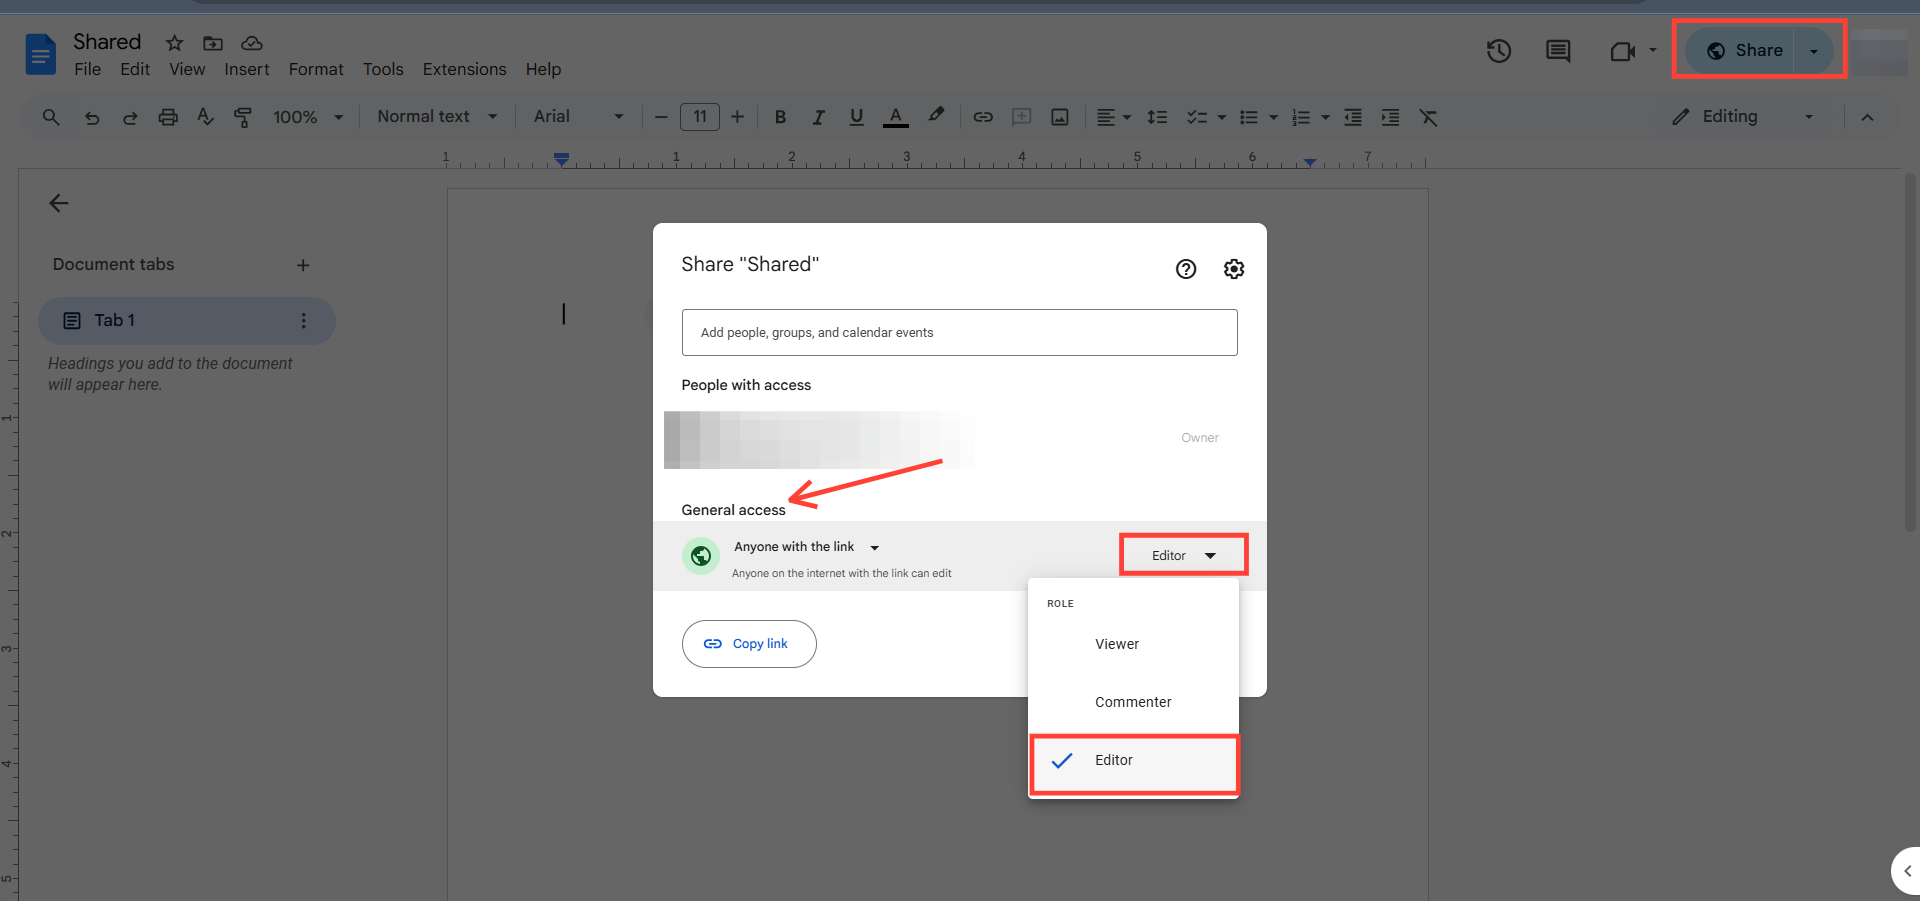Viewport: 1920px width, 901px height.
Task: Select the paint format tool
Action: (x=243, y=117)
